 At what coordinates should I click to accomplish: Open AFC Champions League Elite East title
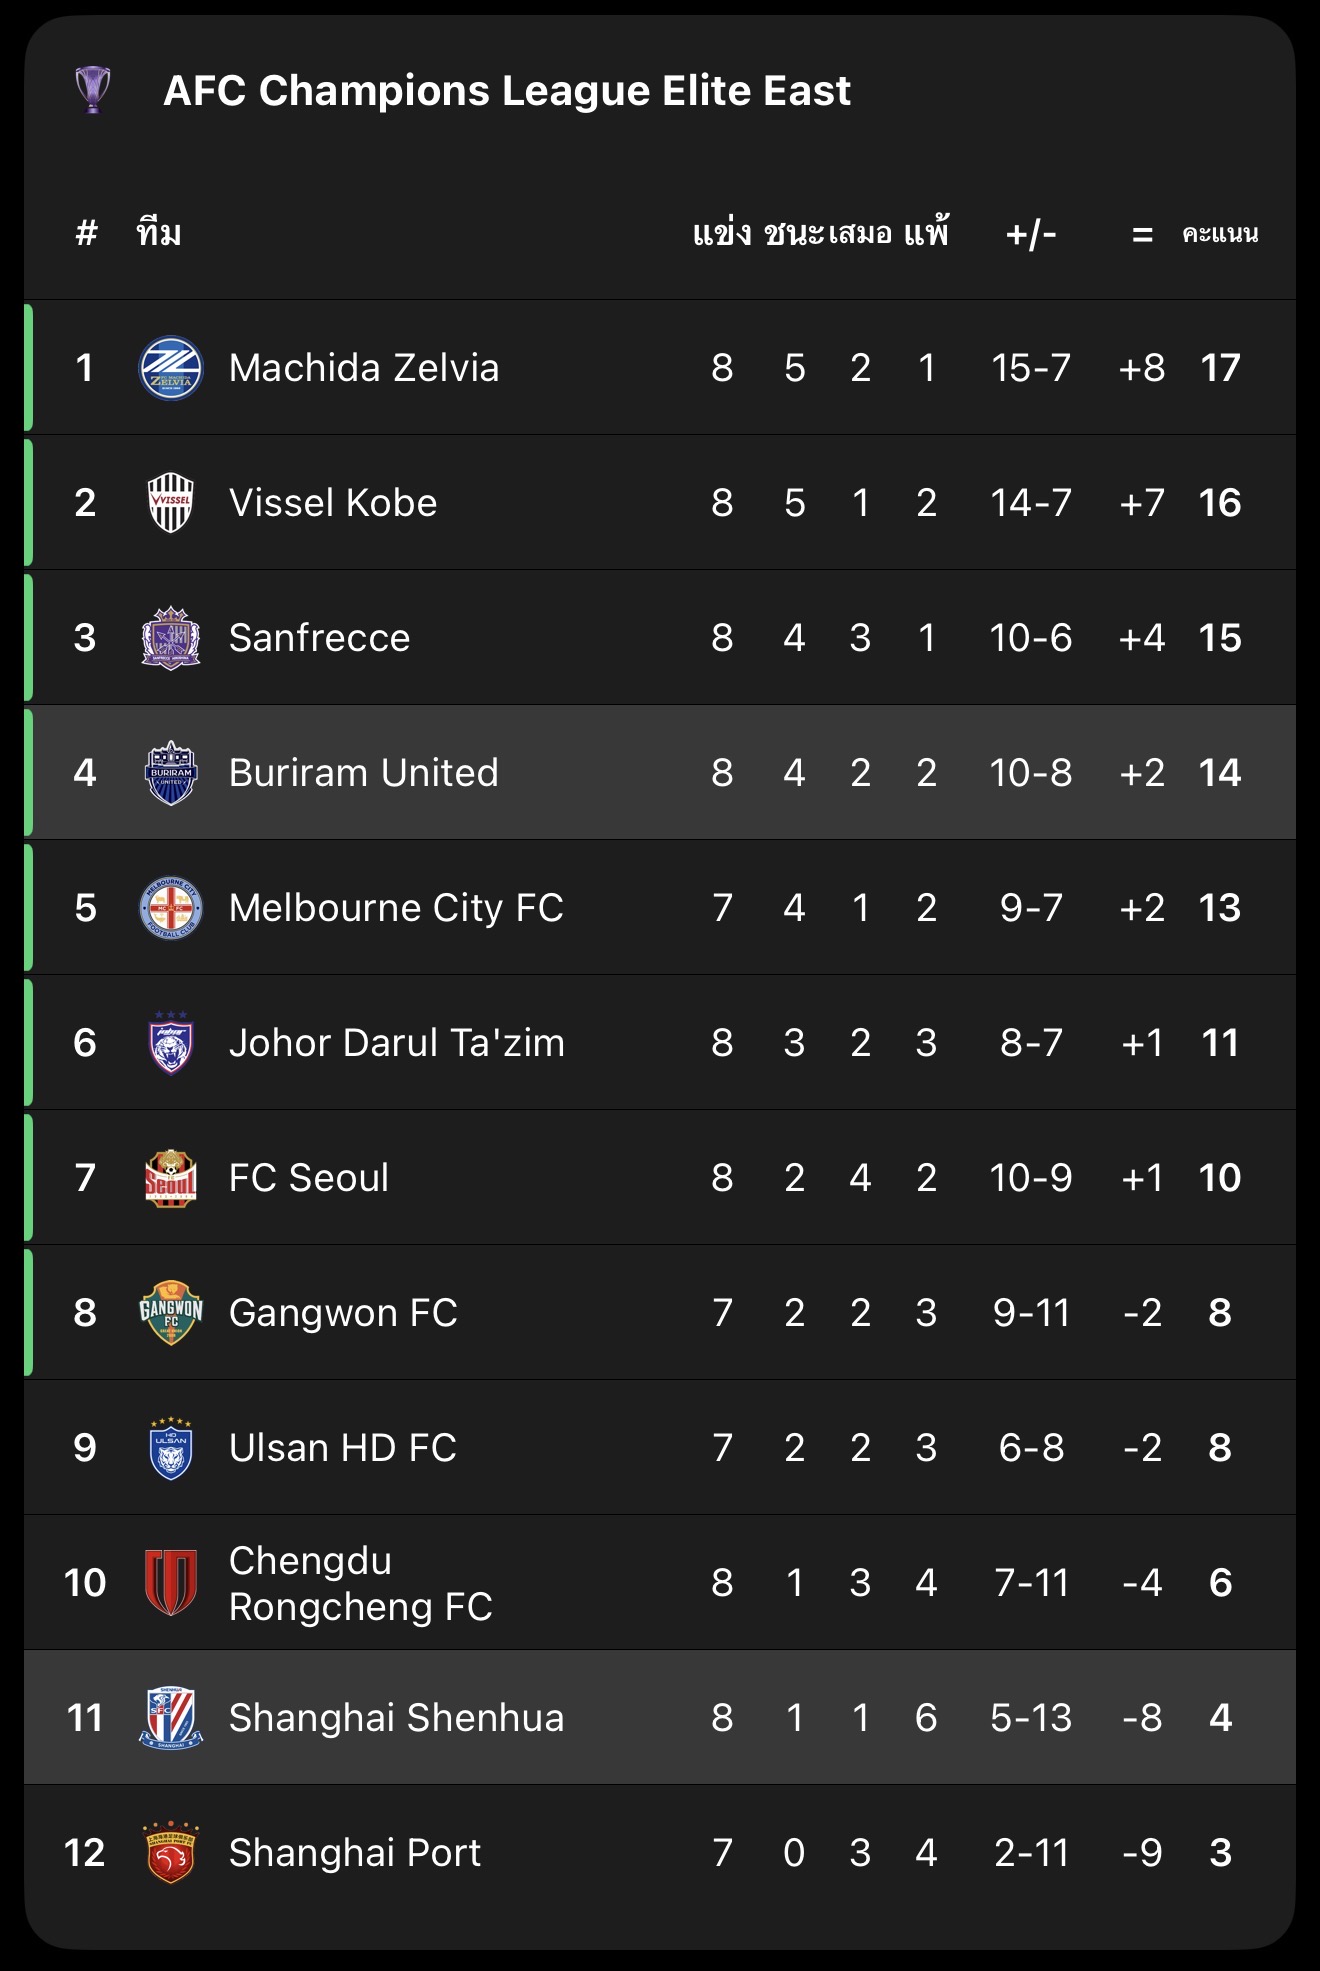click(507, 91)
